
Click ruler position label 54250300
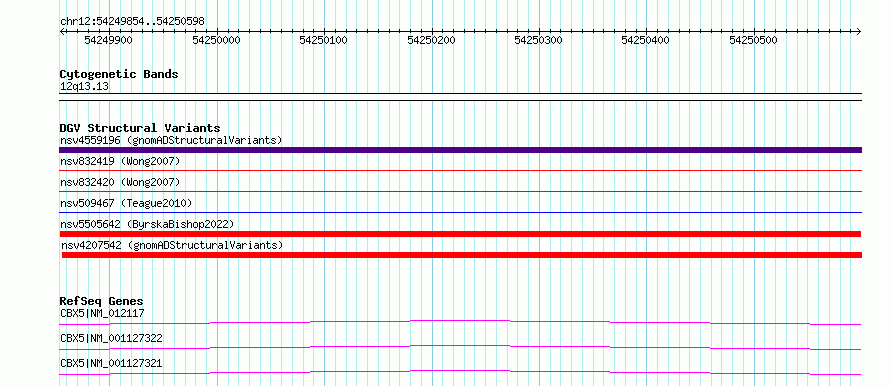[538, 40]
